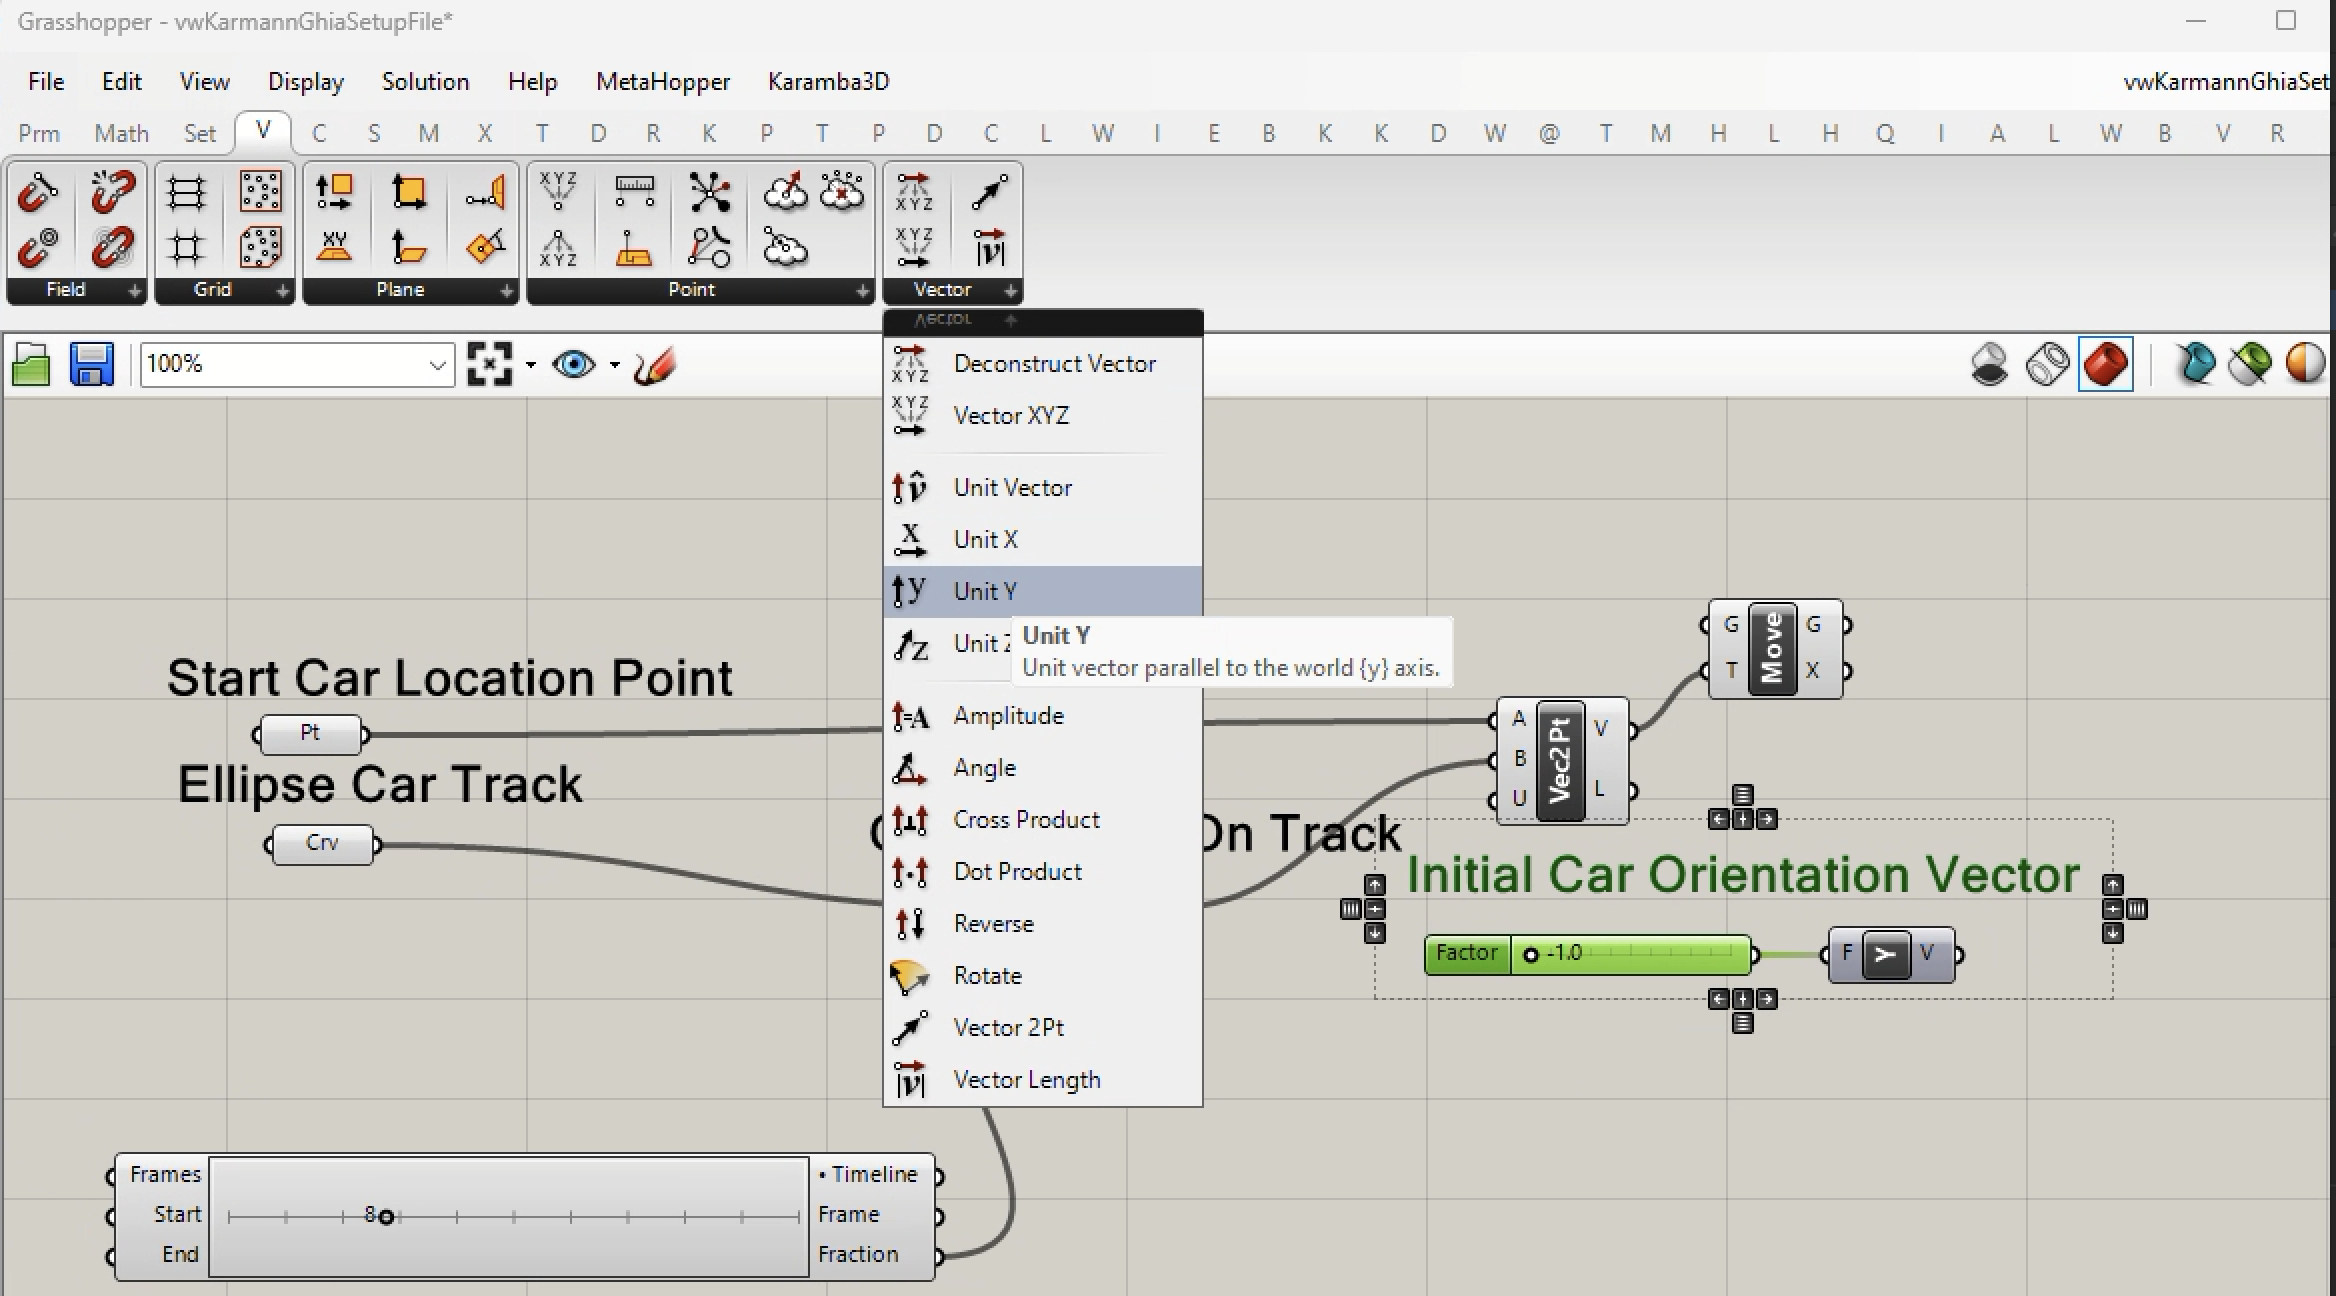2336x1296 pixels.
Task: Click the Zoom Extents icon
Action: click(490, 364)
